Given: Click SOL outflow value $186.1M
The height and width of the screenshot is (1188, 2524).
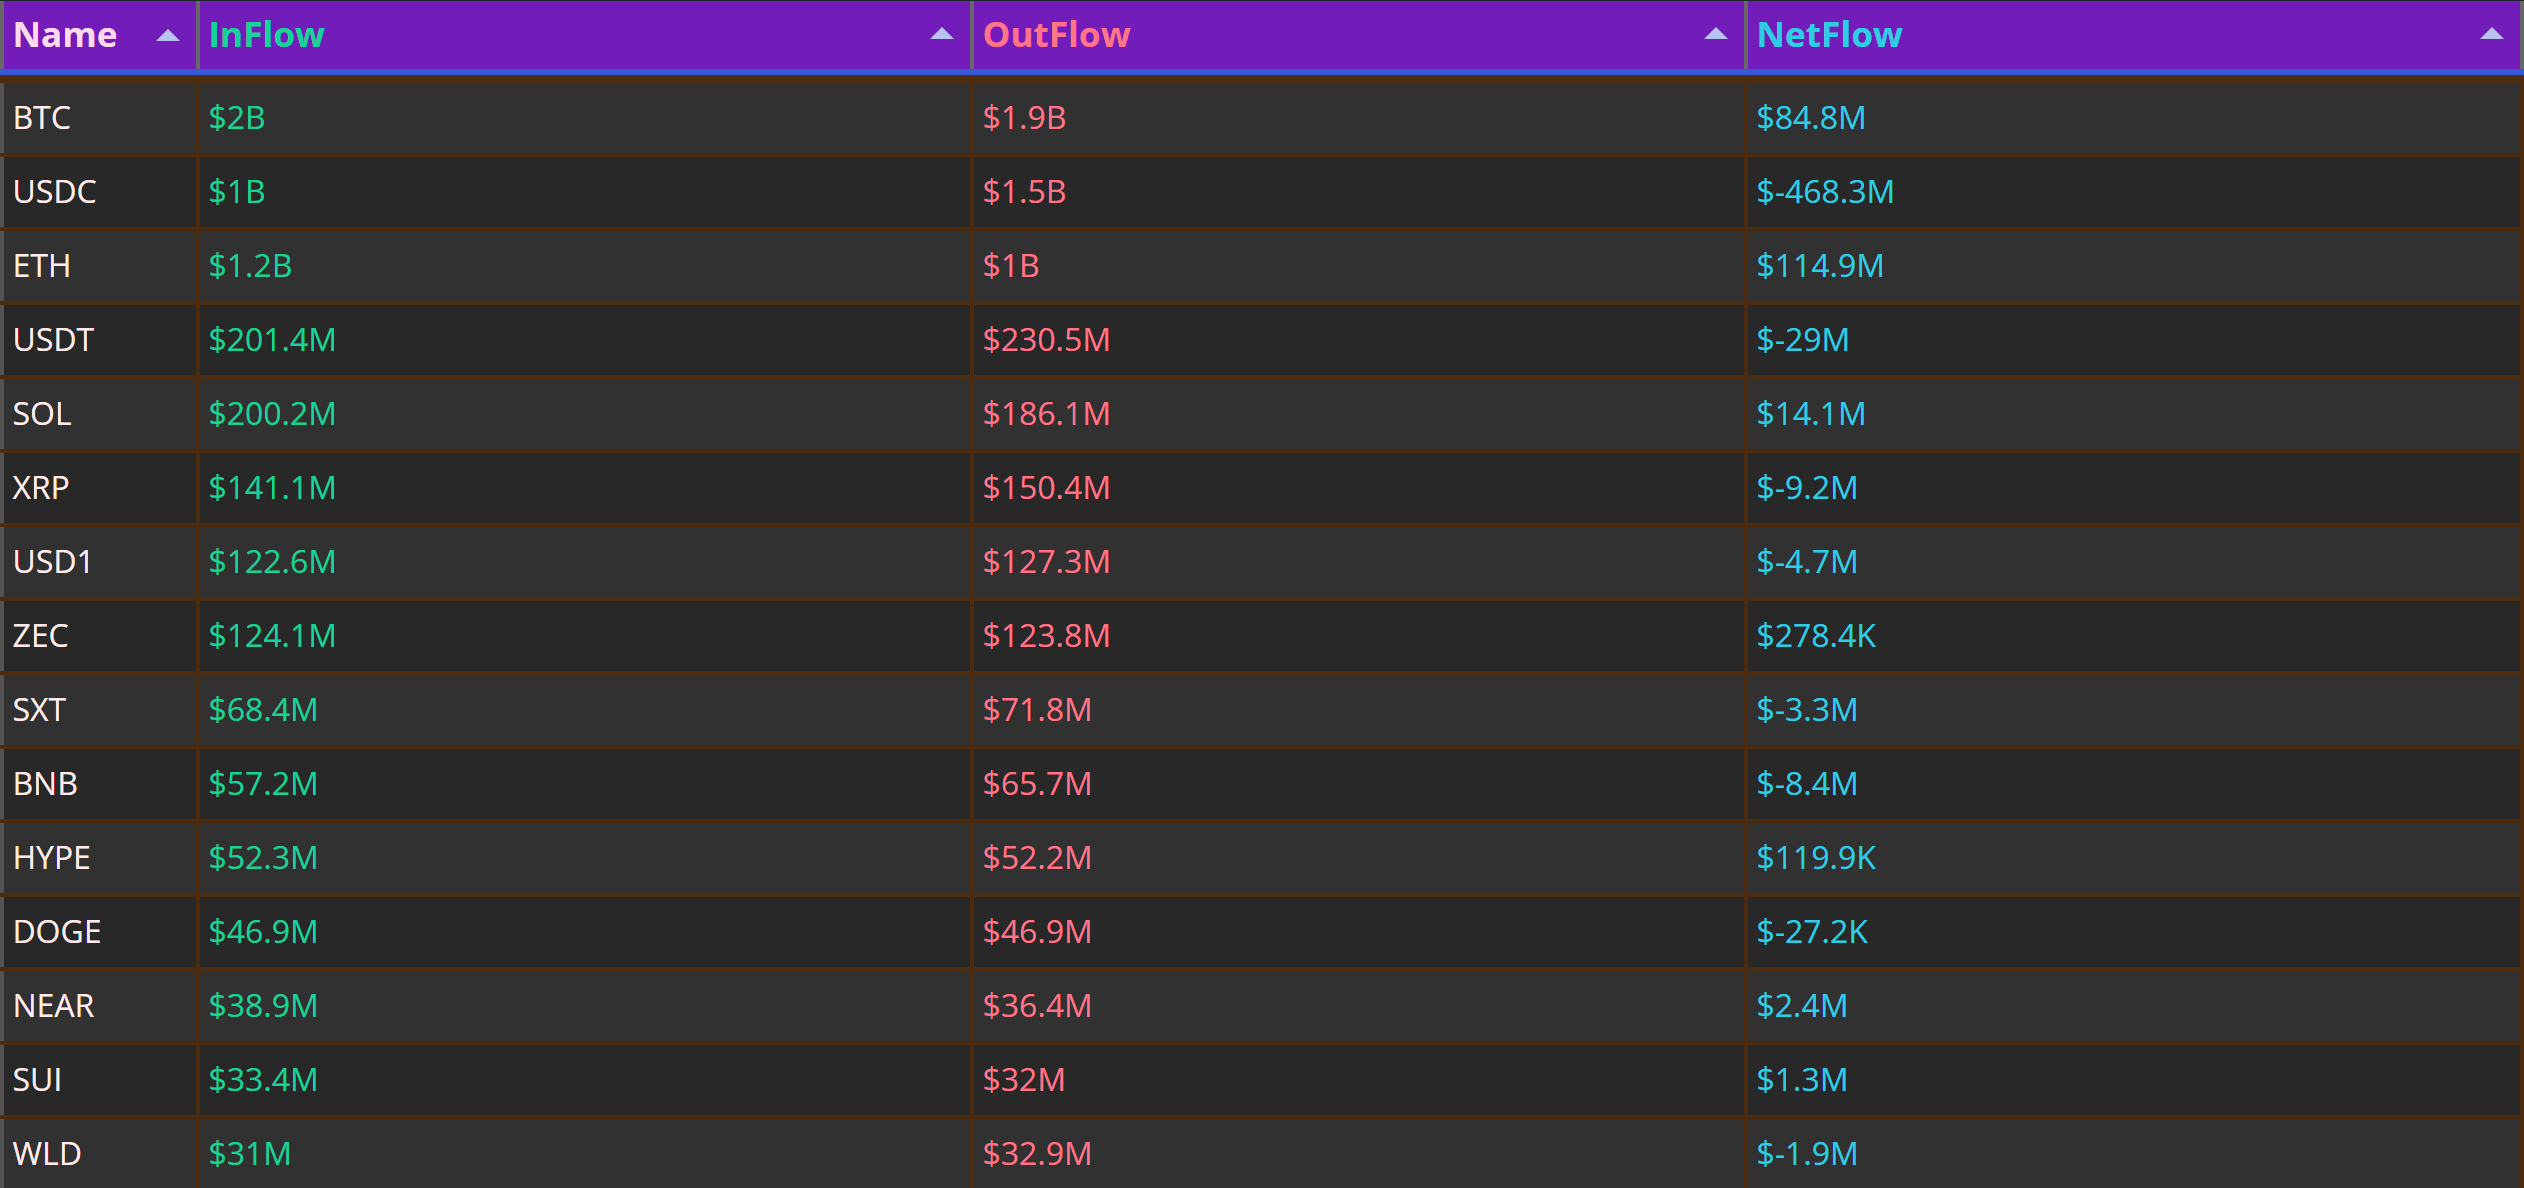Looking at the screenshot, I should click(1046, 414).
